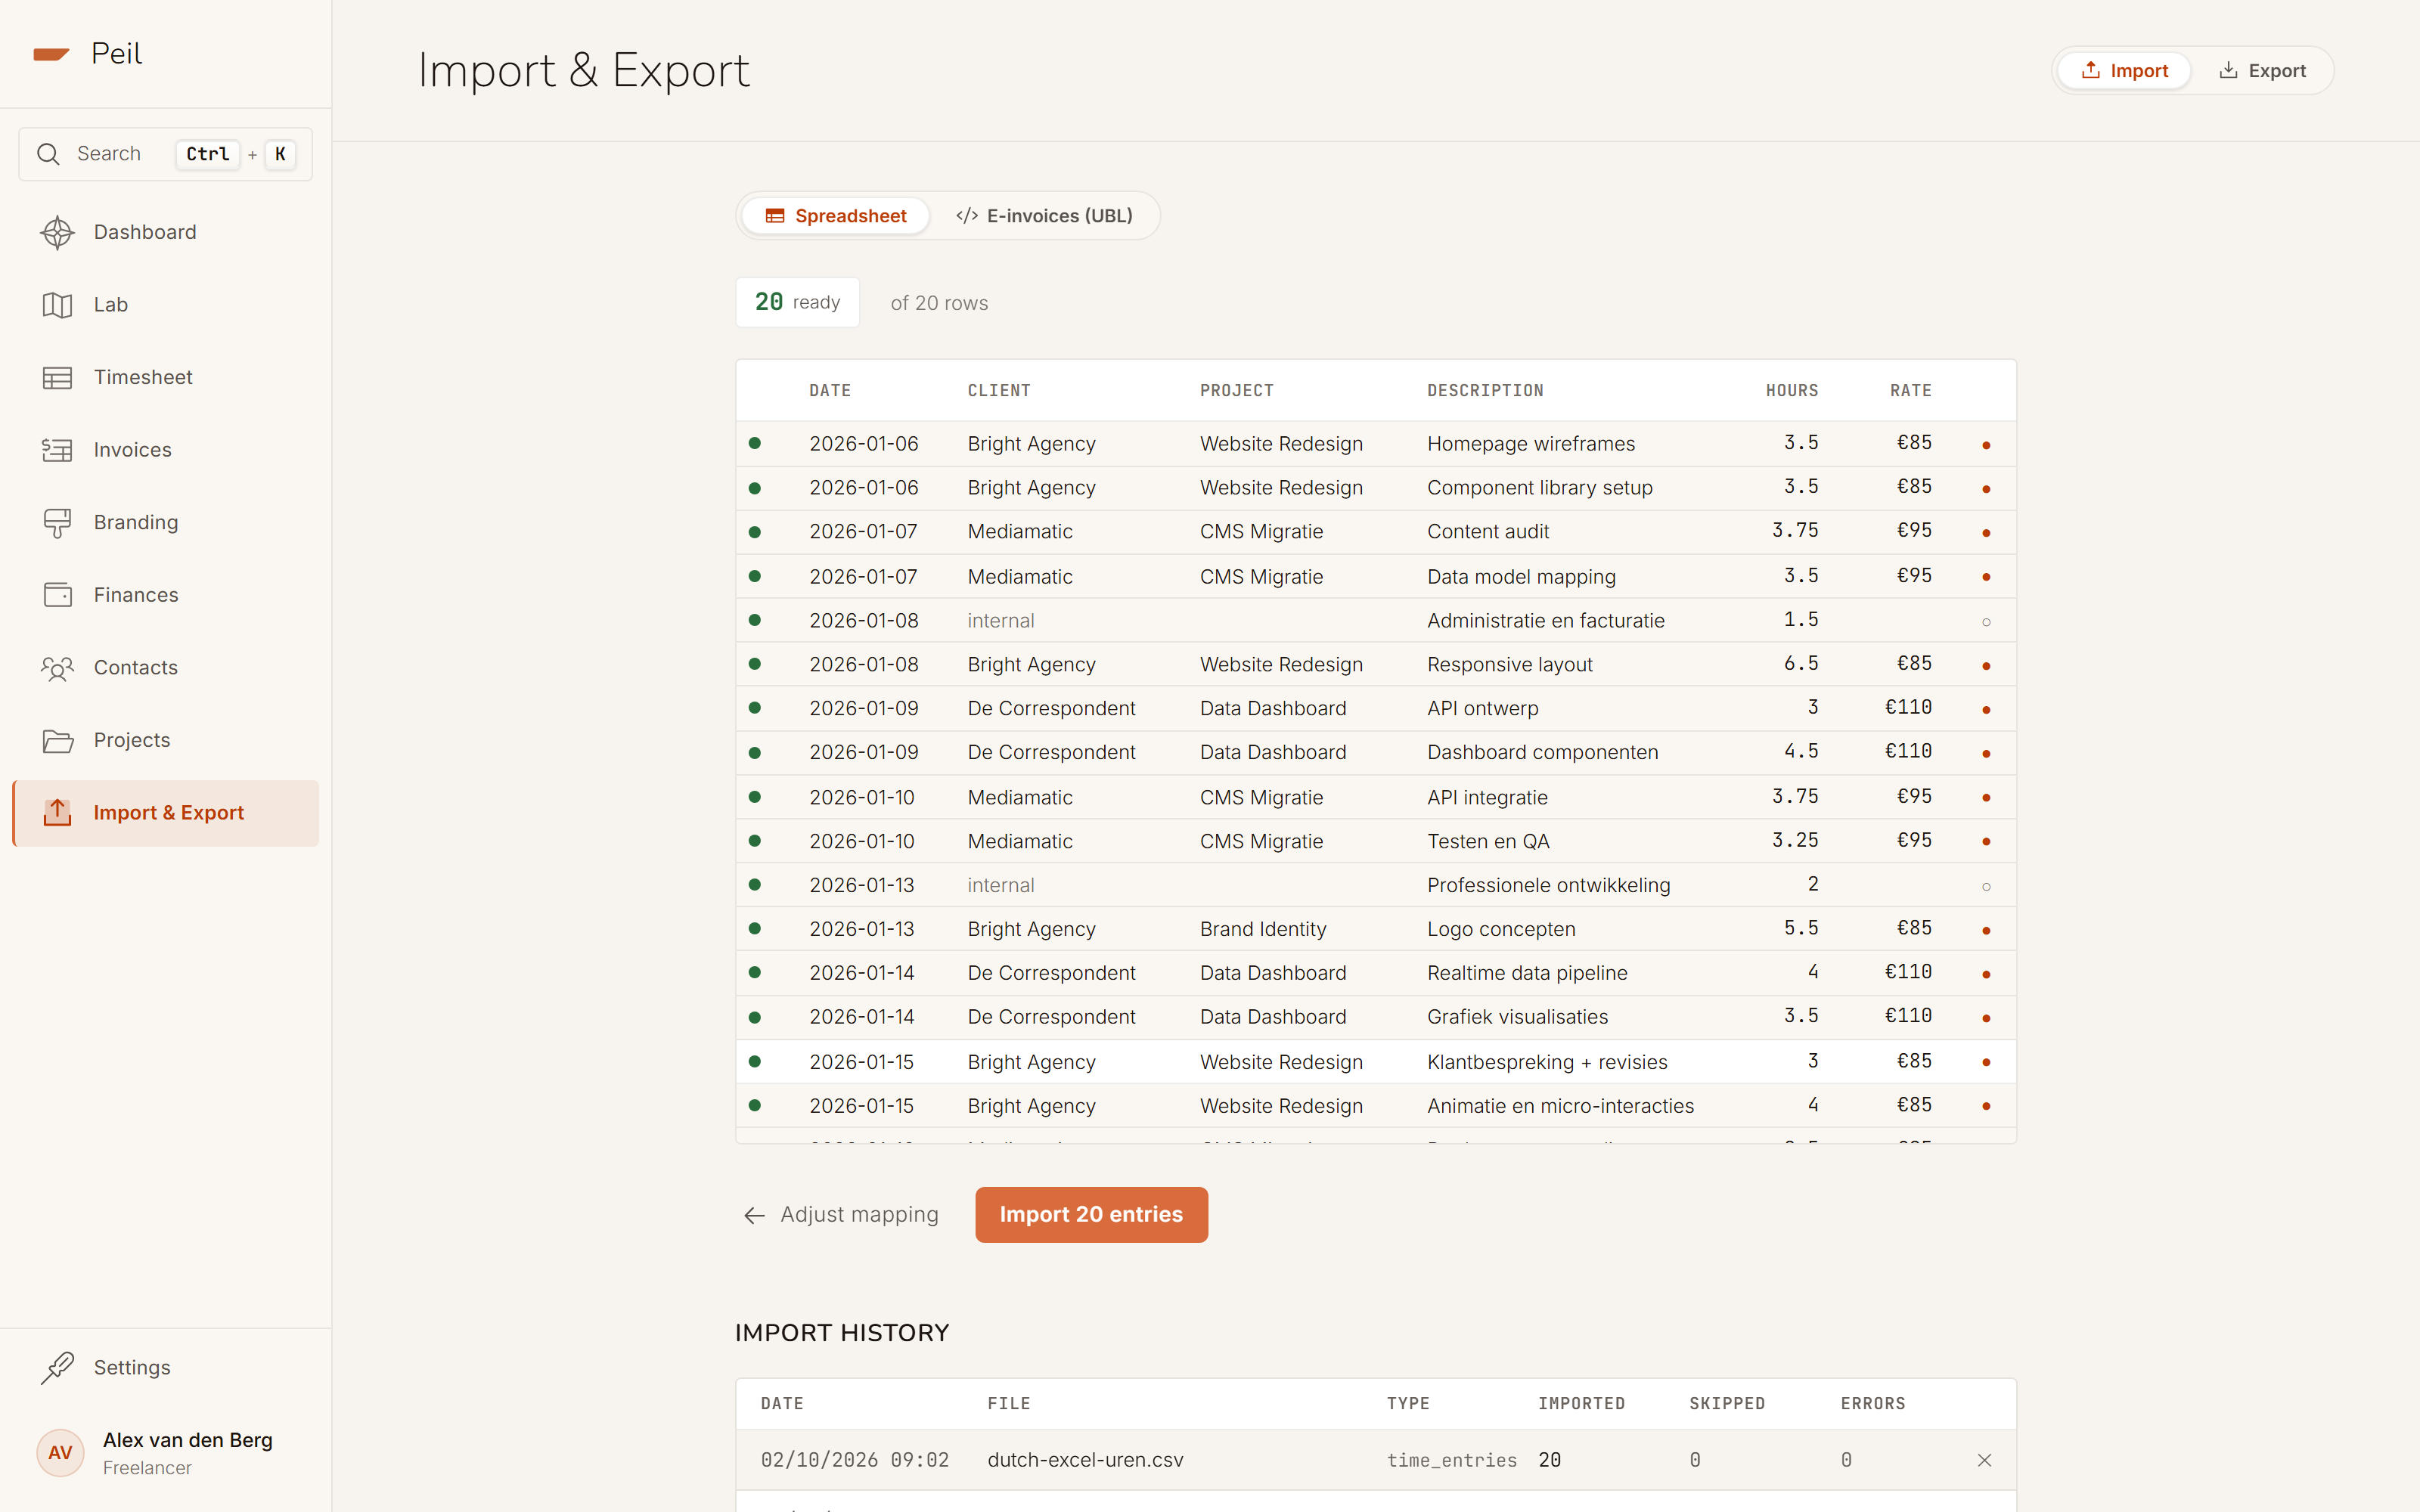Click the Content audit description cell

pyautogui.click(x=1487, y=532)
